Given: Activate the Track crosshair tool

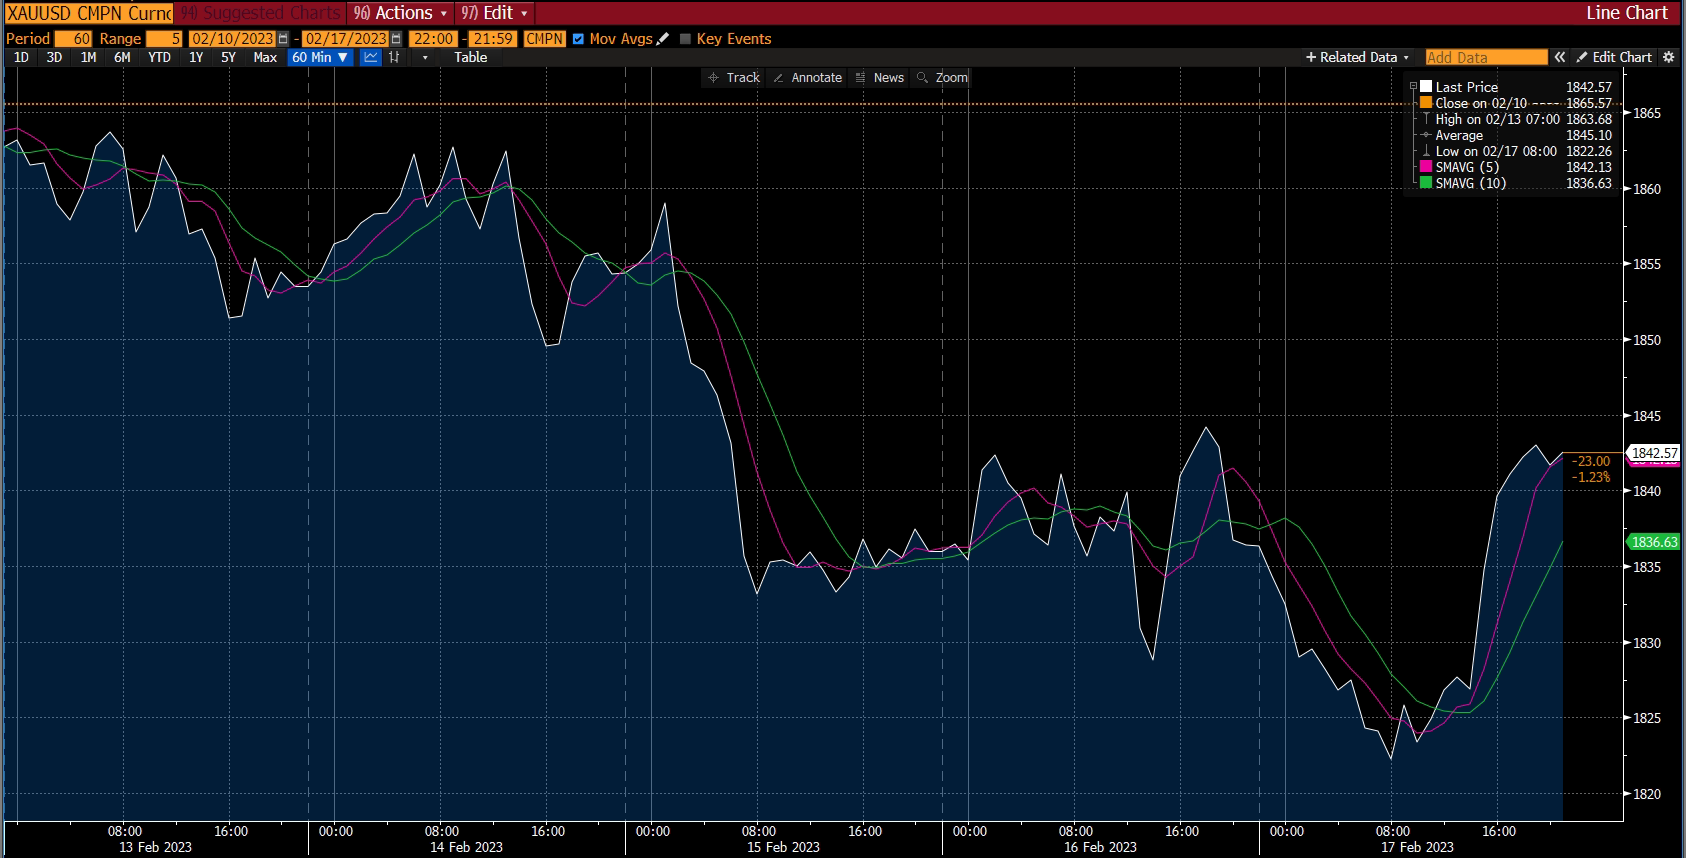Looking at the screenshot, I should (x=734, y=77).
